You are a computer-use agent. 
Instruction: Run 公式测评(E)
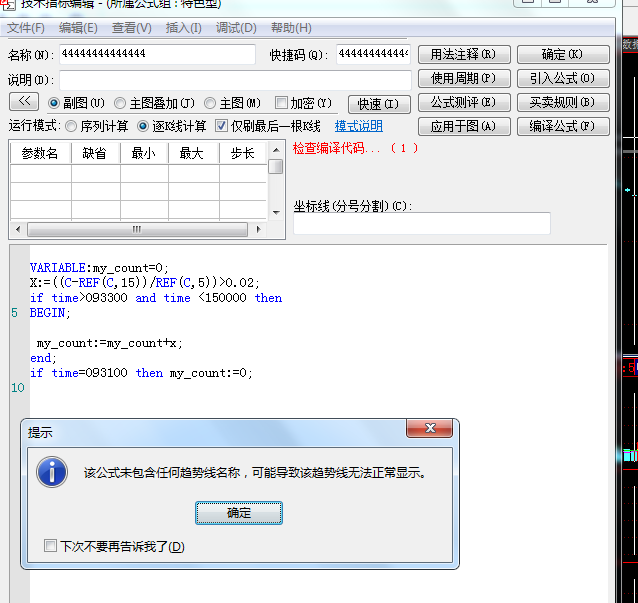(x=464, y=103)
